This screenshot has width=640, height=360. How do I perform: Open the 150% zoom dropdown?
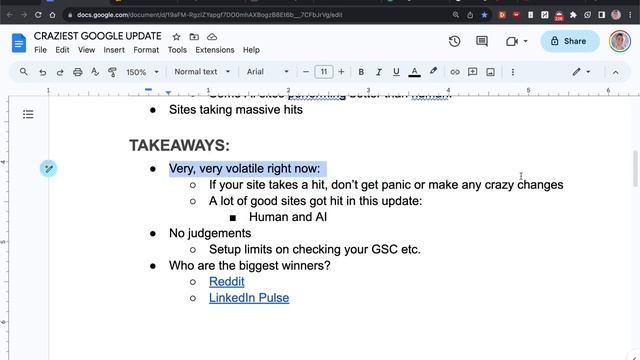[142, 72]
